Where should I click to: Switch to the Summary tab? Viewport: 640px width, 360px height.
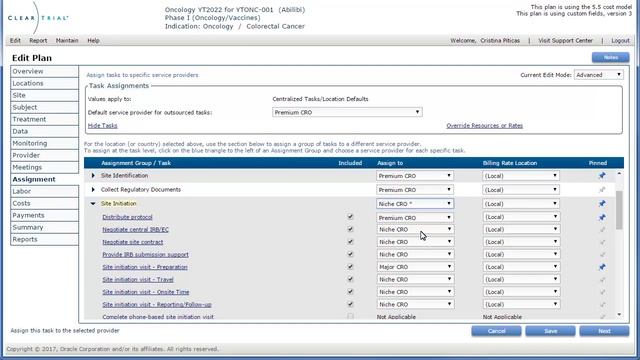(x=44, y=227)
